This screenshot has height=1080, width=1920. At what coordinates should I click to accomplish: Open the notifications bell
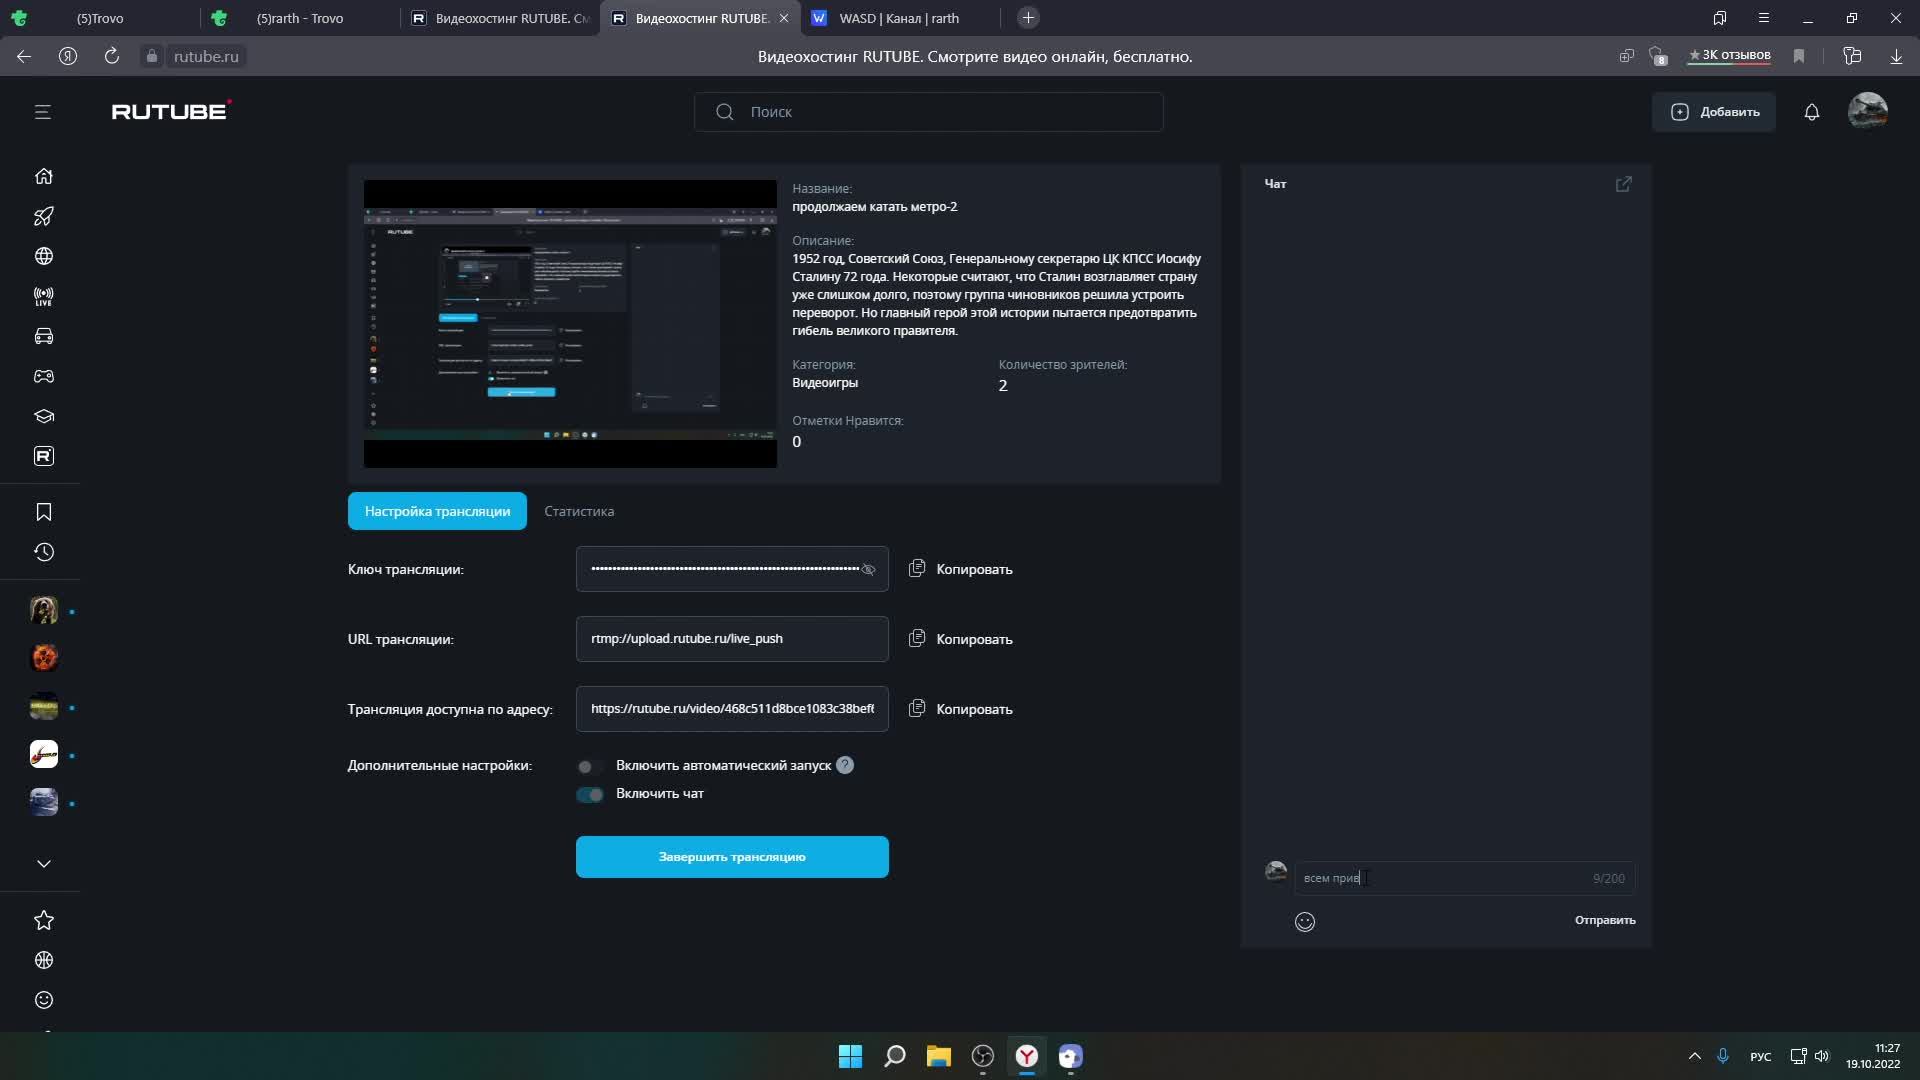[1811, 112]
